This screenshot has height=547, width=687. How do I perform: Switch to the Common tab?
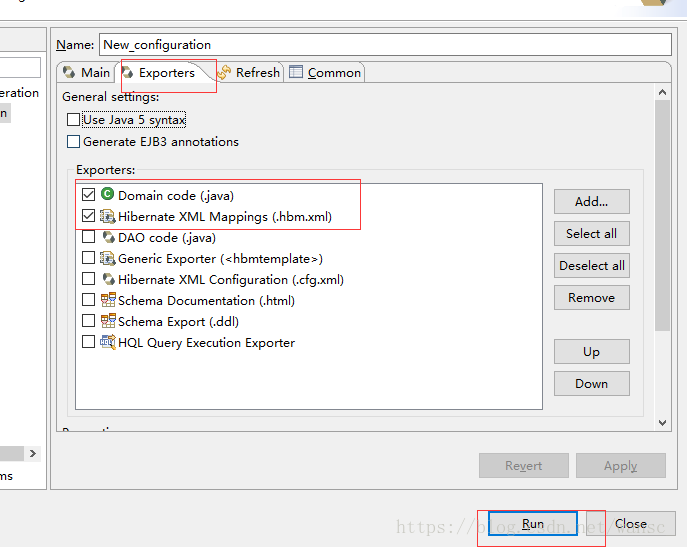tap(325, 72)
